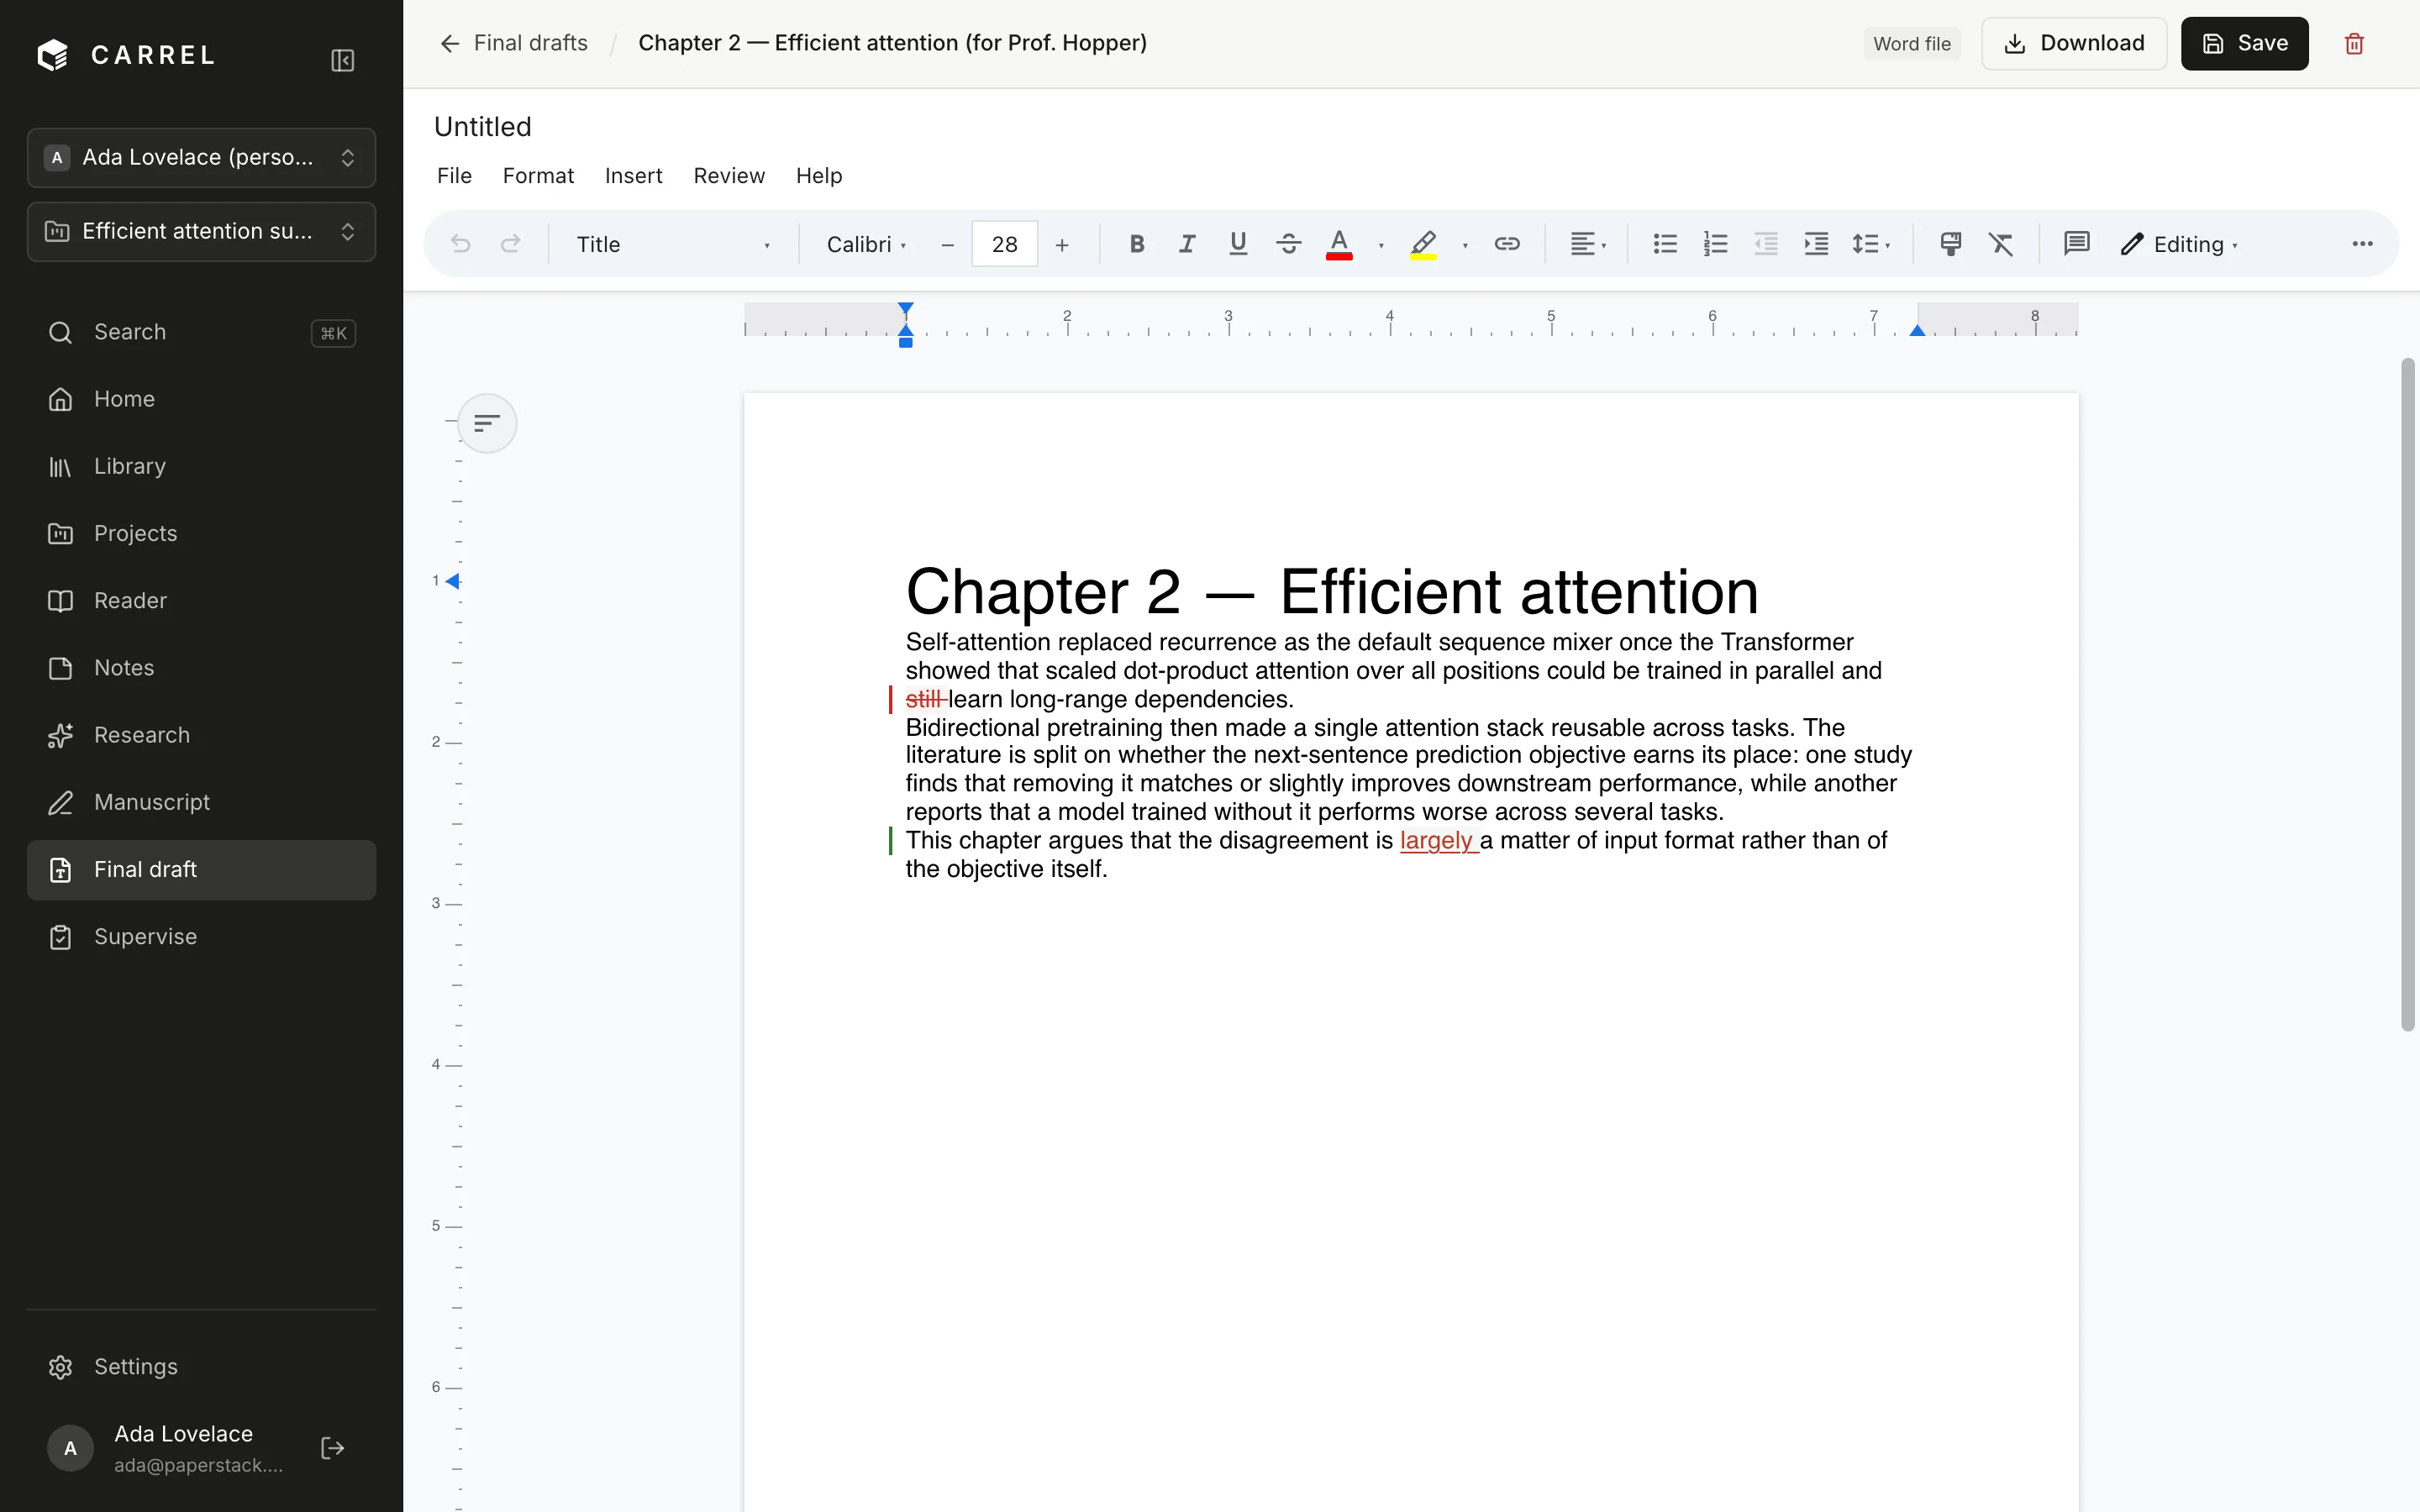Open the Review menu
The width and height of the screenshot is (2420, 1512).
729,176
